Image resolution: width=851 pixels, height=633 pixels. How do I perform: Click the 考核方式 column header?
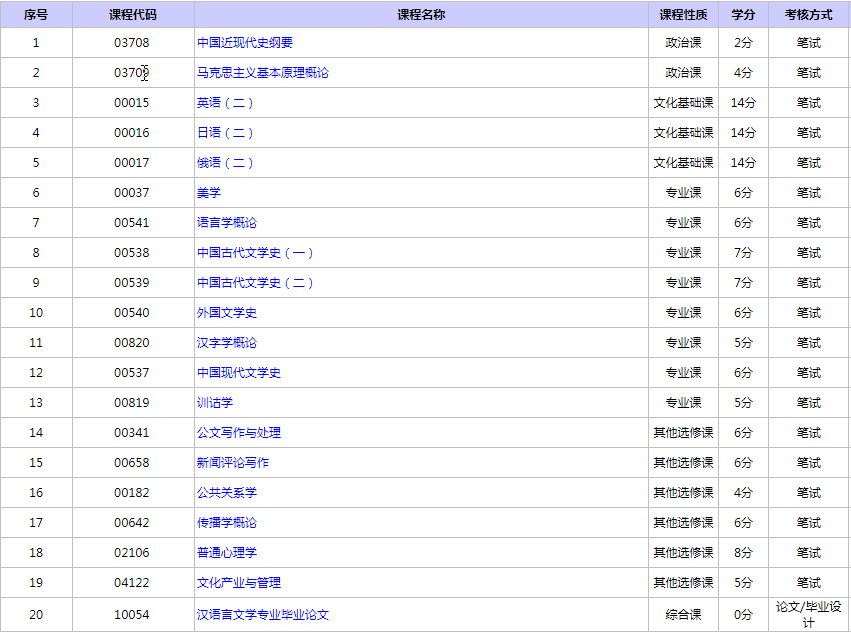coord(808,15)
